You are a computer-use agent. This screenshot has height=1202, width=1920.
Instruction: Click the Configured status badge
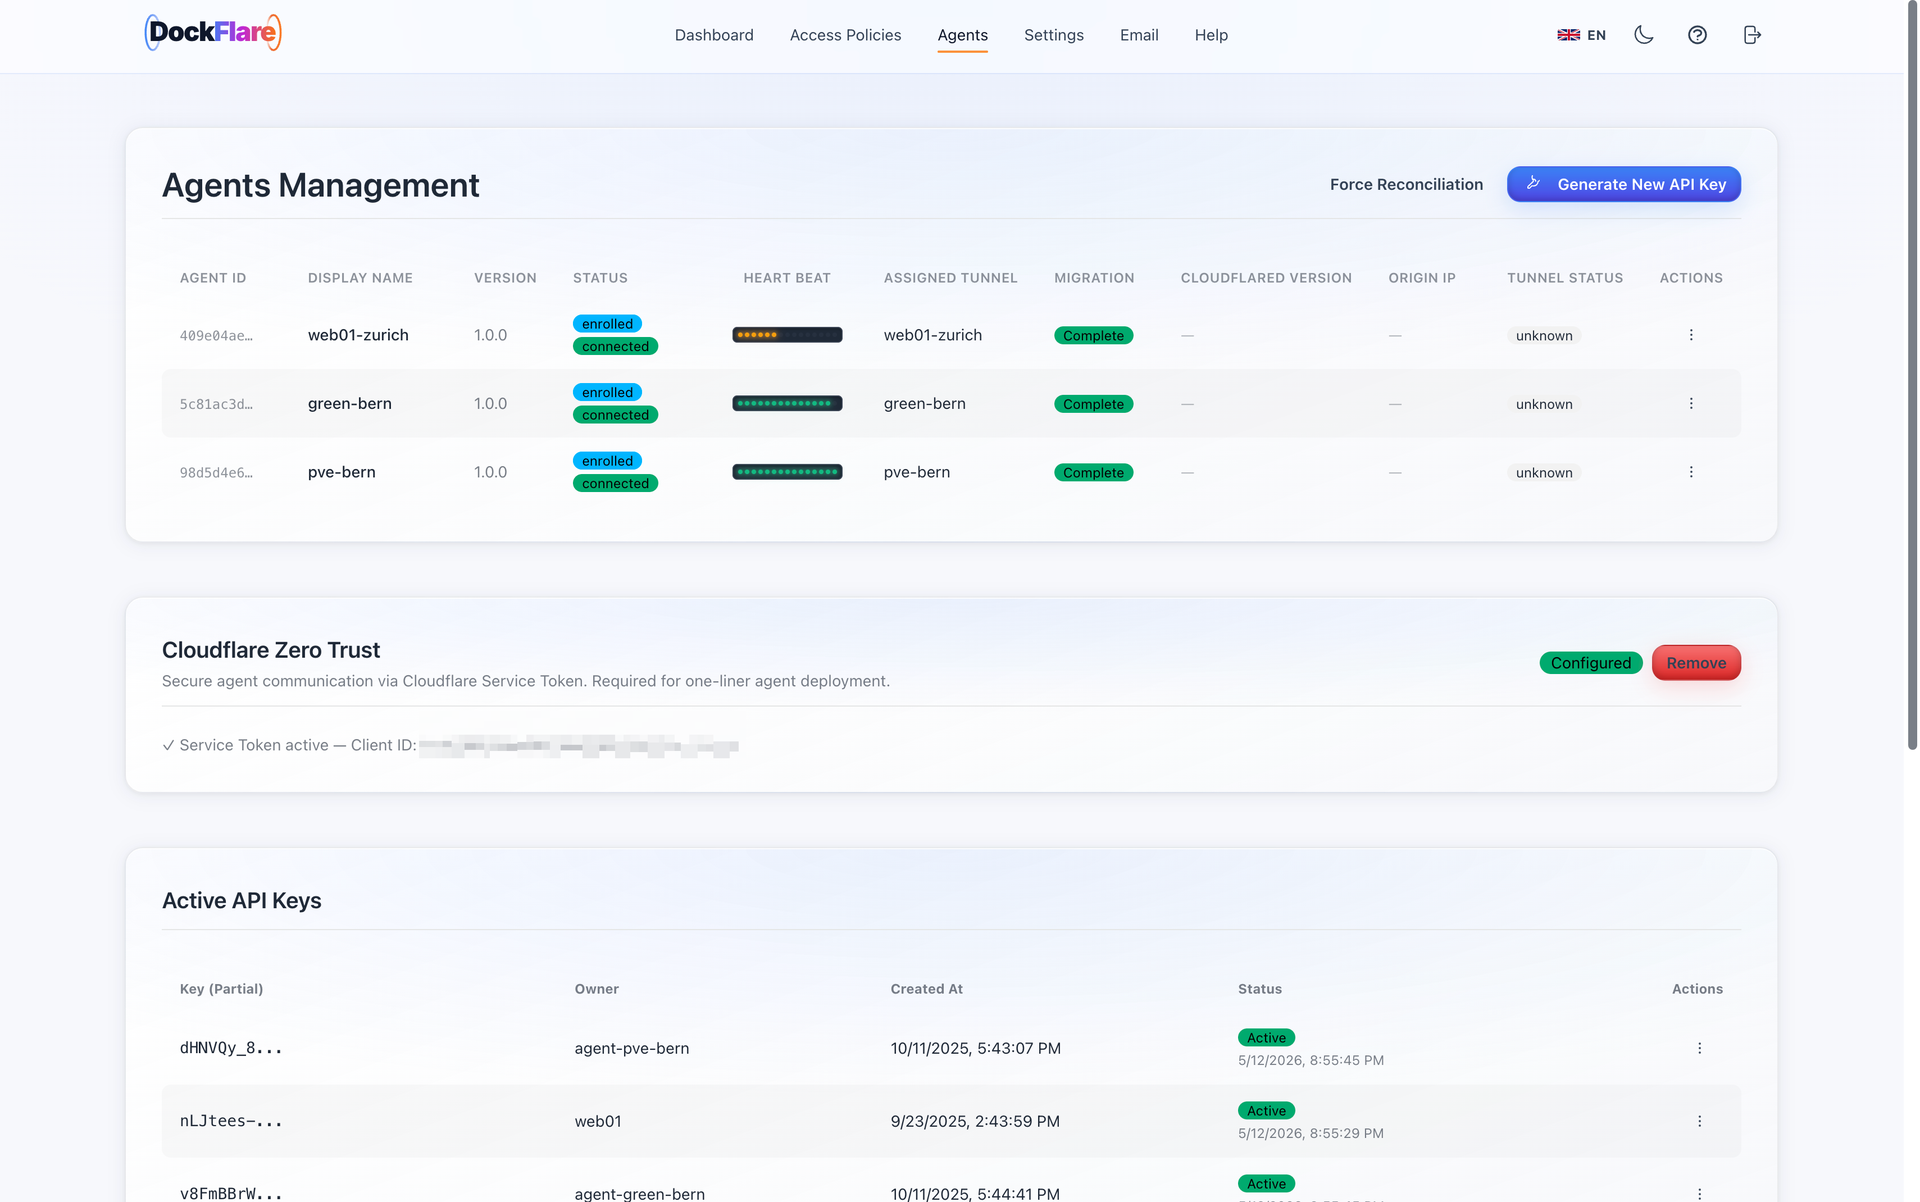pos(1590,663)
